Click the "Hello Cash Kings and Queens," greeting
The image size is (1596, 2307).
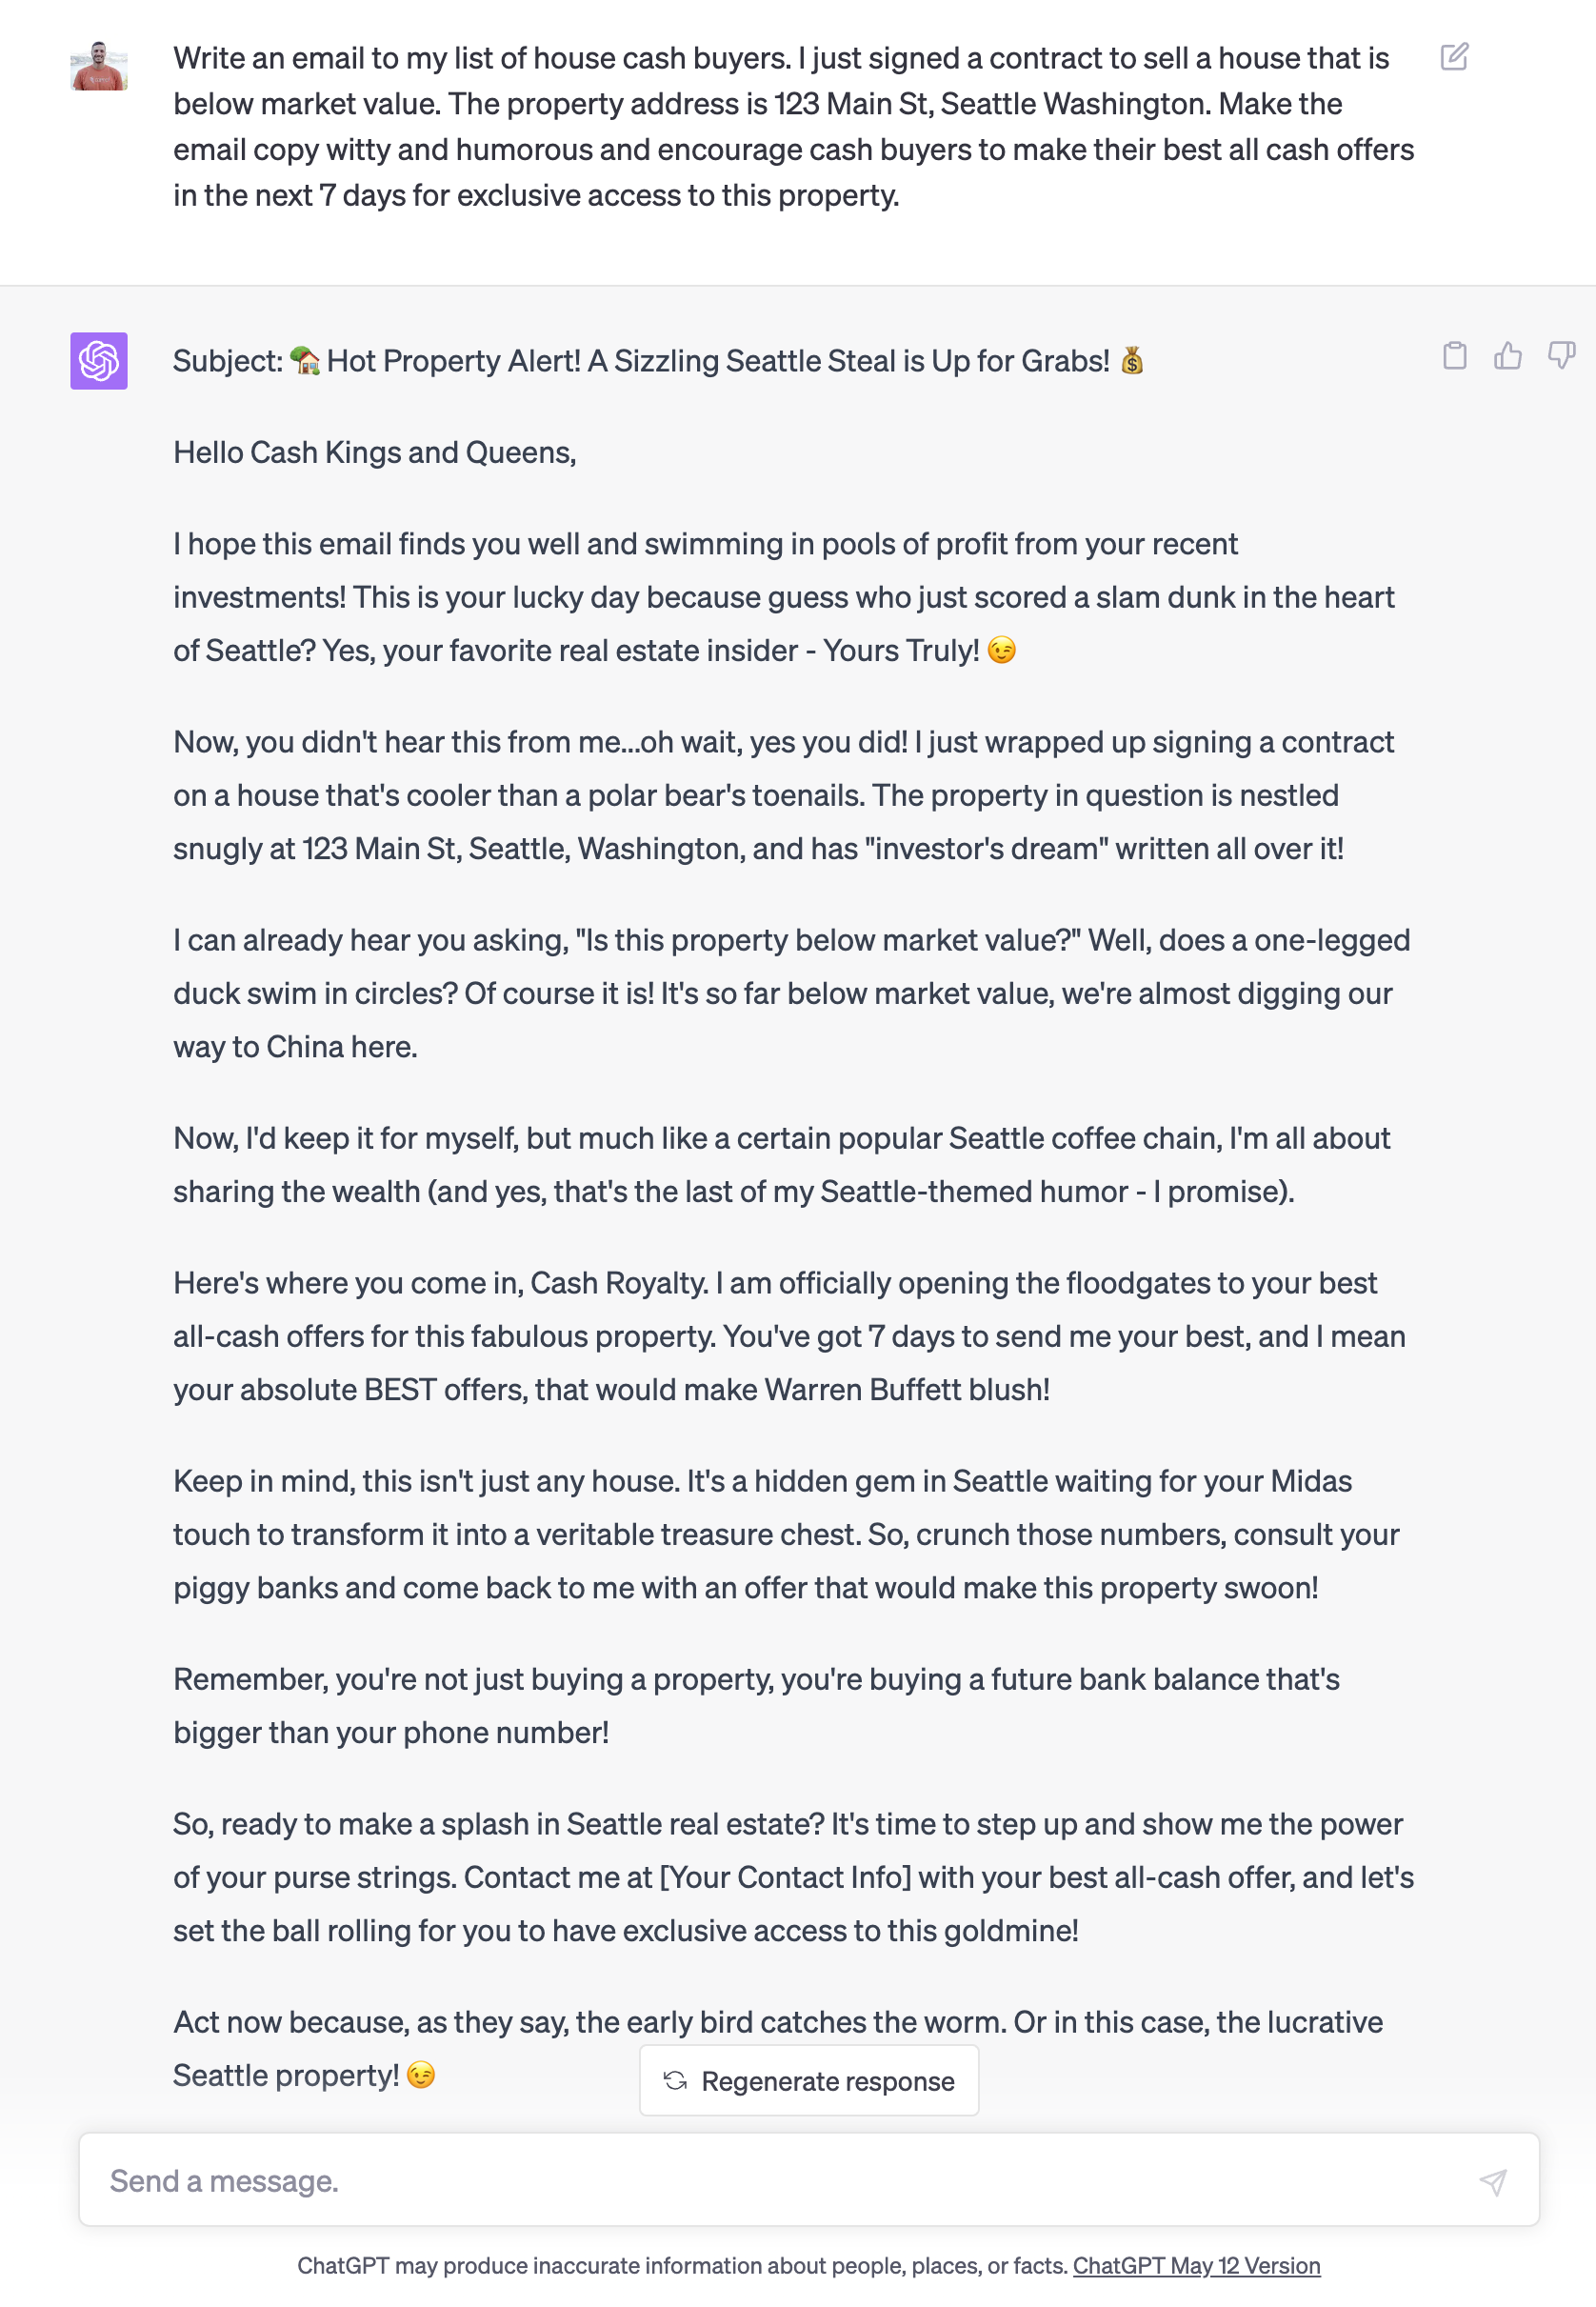coord(375,453)
